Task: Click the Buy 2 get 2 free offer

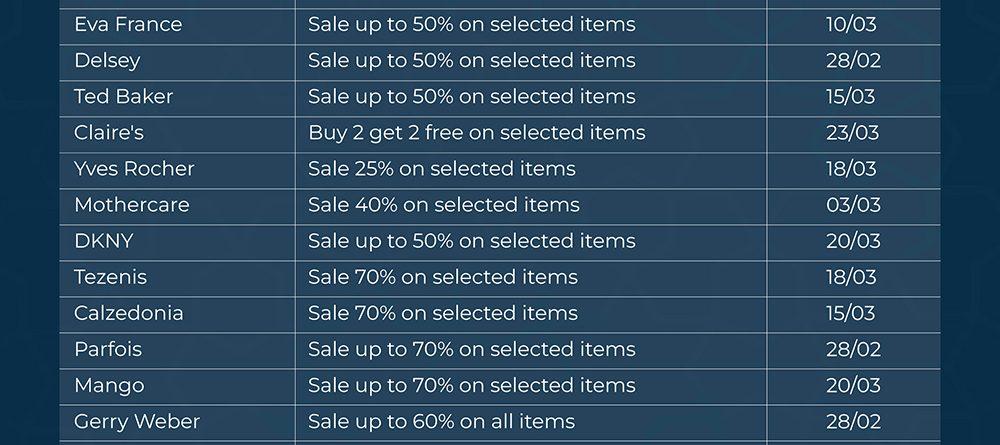Action: [476, 132]
